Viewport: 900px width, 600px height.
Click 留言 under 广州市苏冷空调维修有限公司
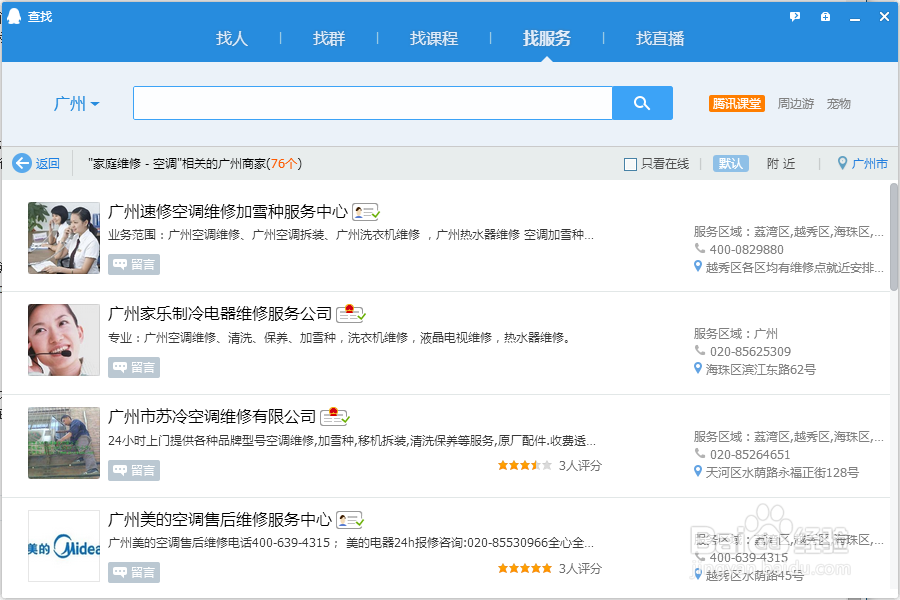[134, 470]
